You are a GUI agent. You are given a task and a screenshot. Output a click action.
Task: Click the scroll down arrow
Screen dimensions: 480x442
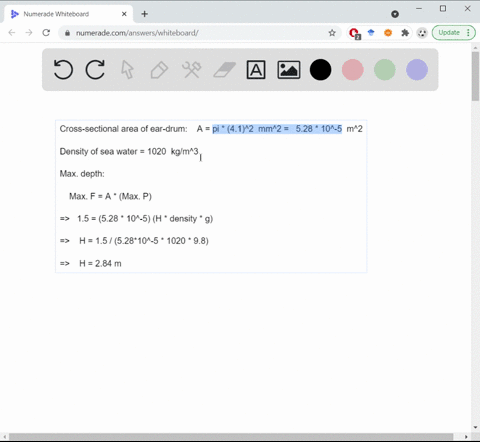(475, 427)
